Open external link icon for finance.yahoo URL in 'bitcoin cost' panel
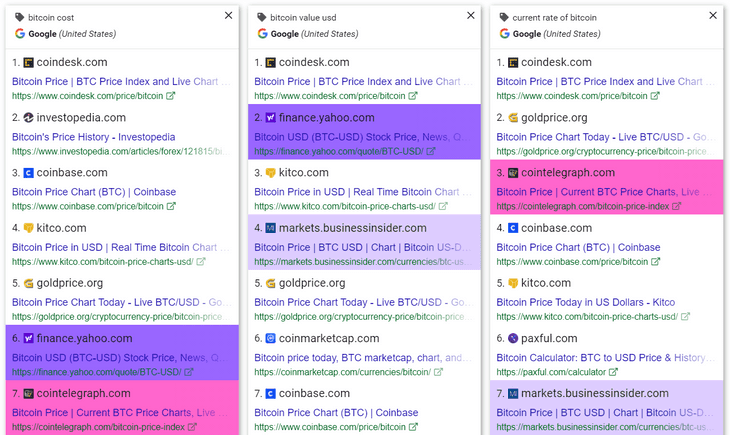The height and width of the screenshot is (435, 730). [189, 372]
